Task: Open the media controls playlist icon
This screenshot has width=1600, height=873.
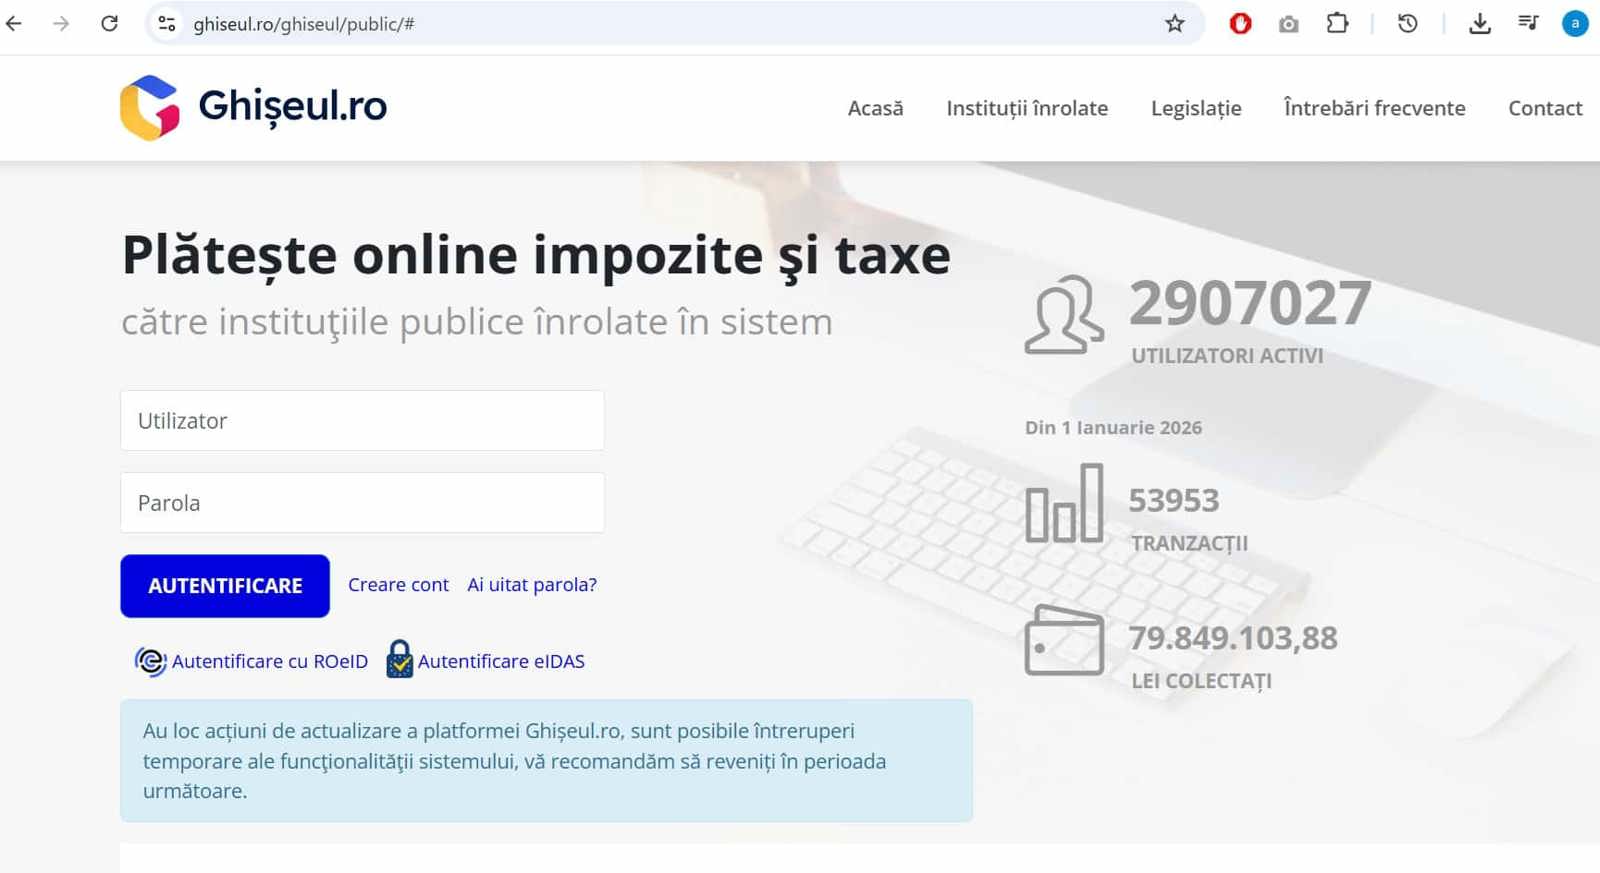Action: 1528,23
